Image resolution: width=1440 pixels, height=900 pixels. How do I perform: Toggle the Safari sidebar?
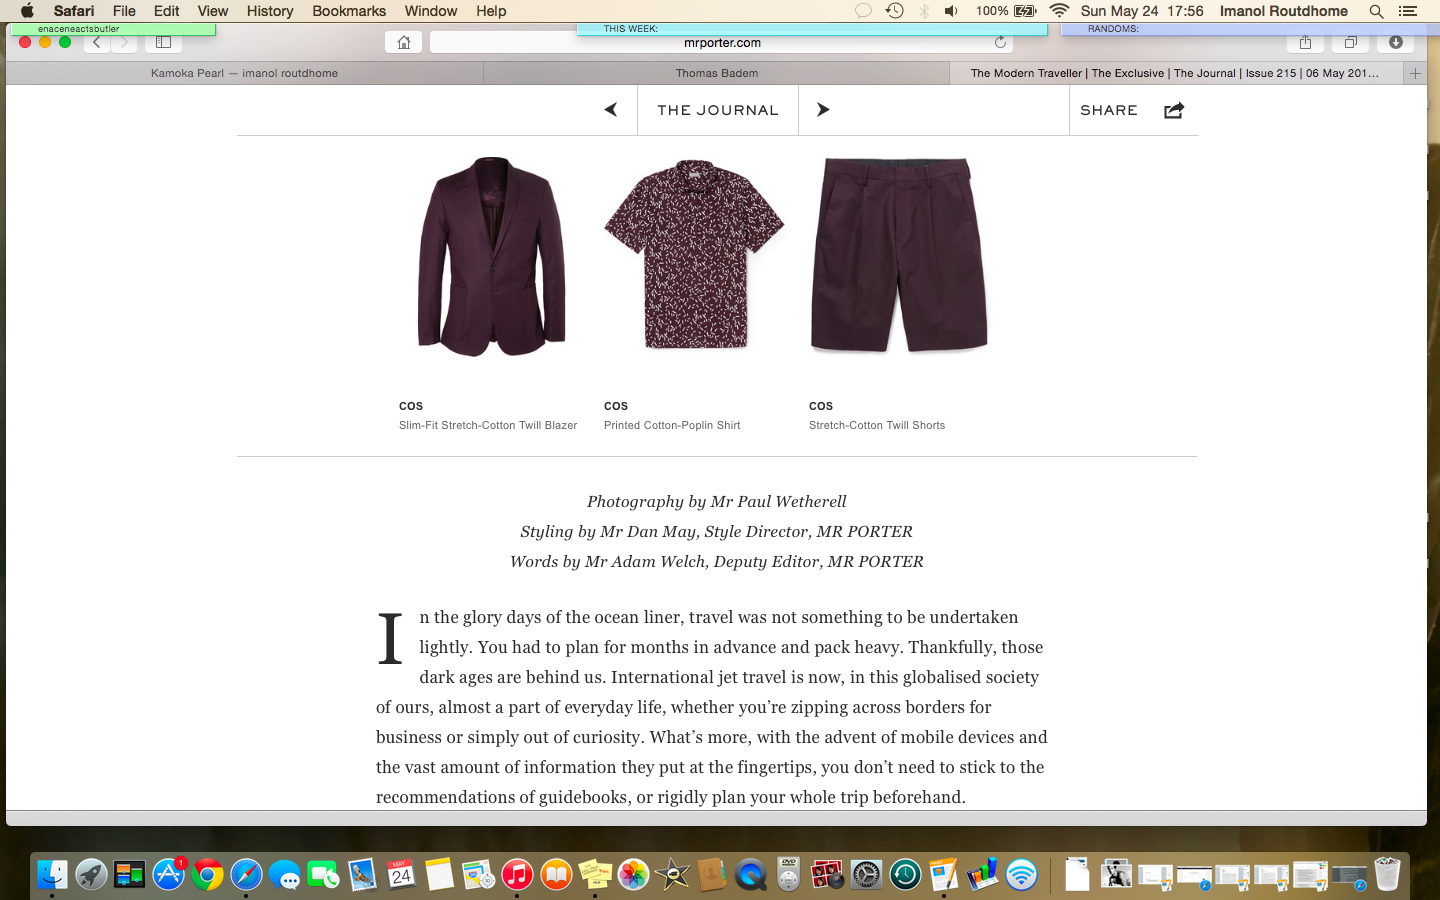(163, 42)
